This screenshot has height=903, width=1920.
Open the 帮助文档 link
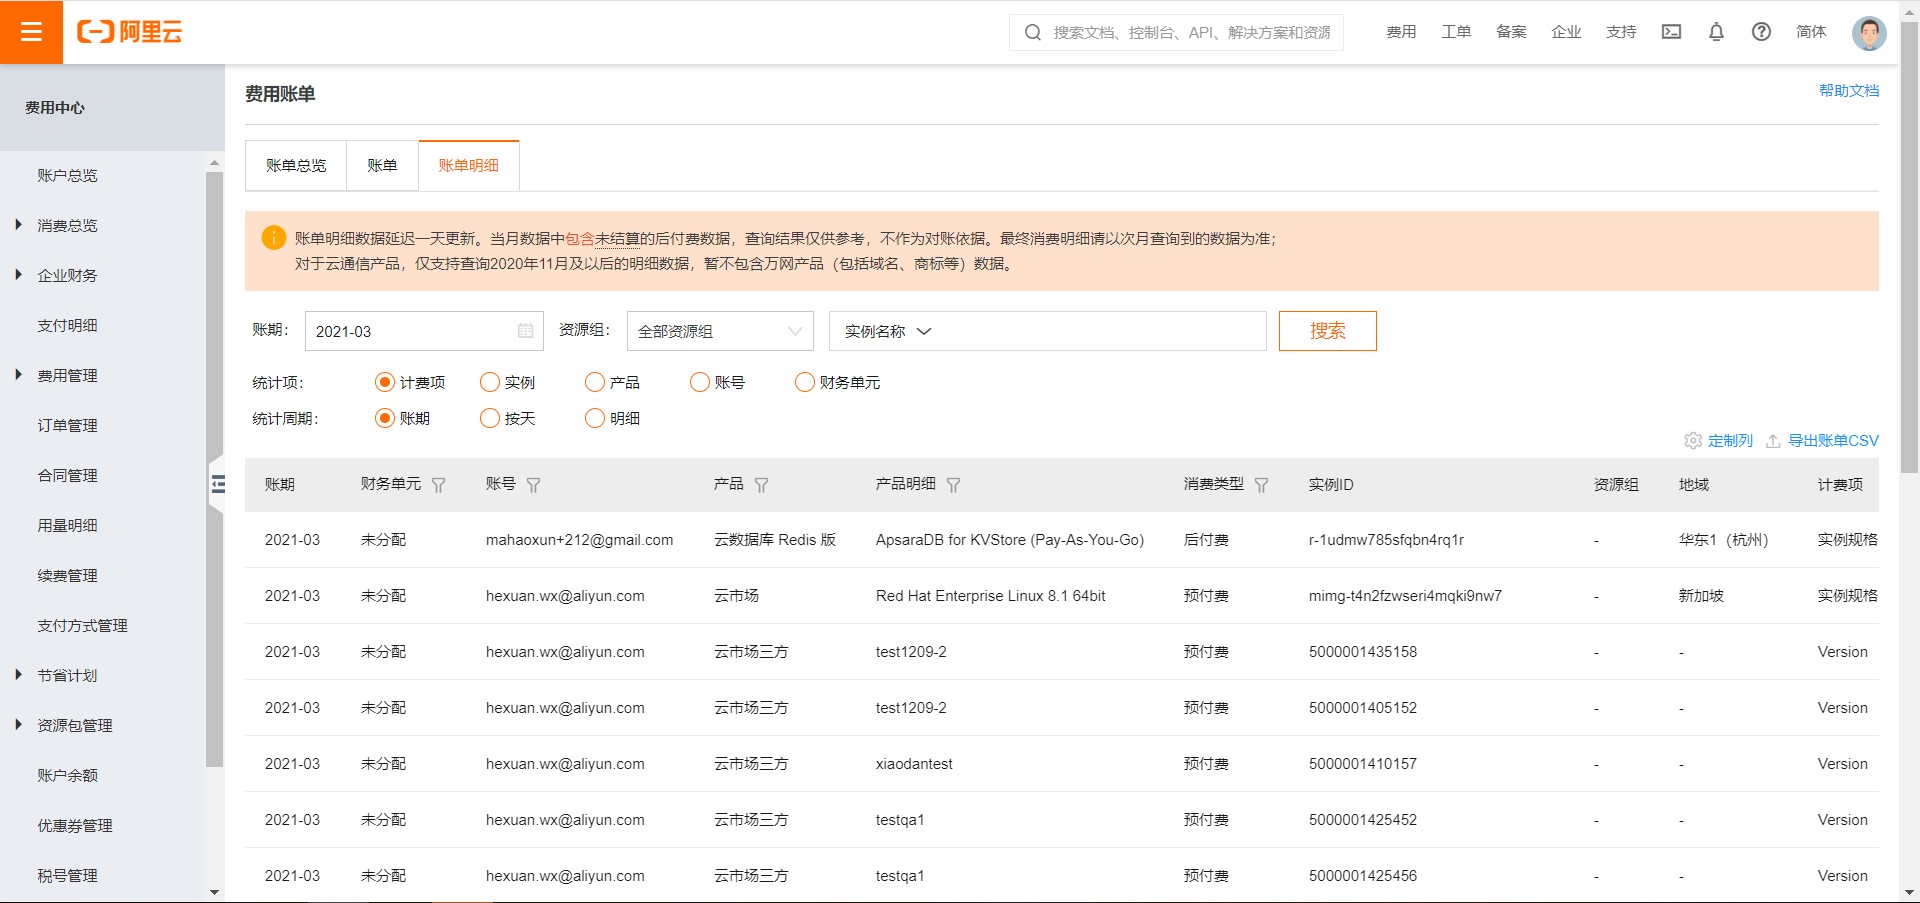pyautogui.click(x=1848, y=91)
